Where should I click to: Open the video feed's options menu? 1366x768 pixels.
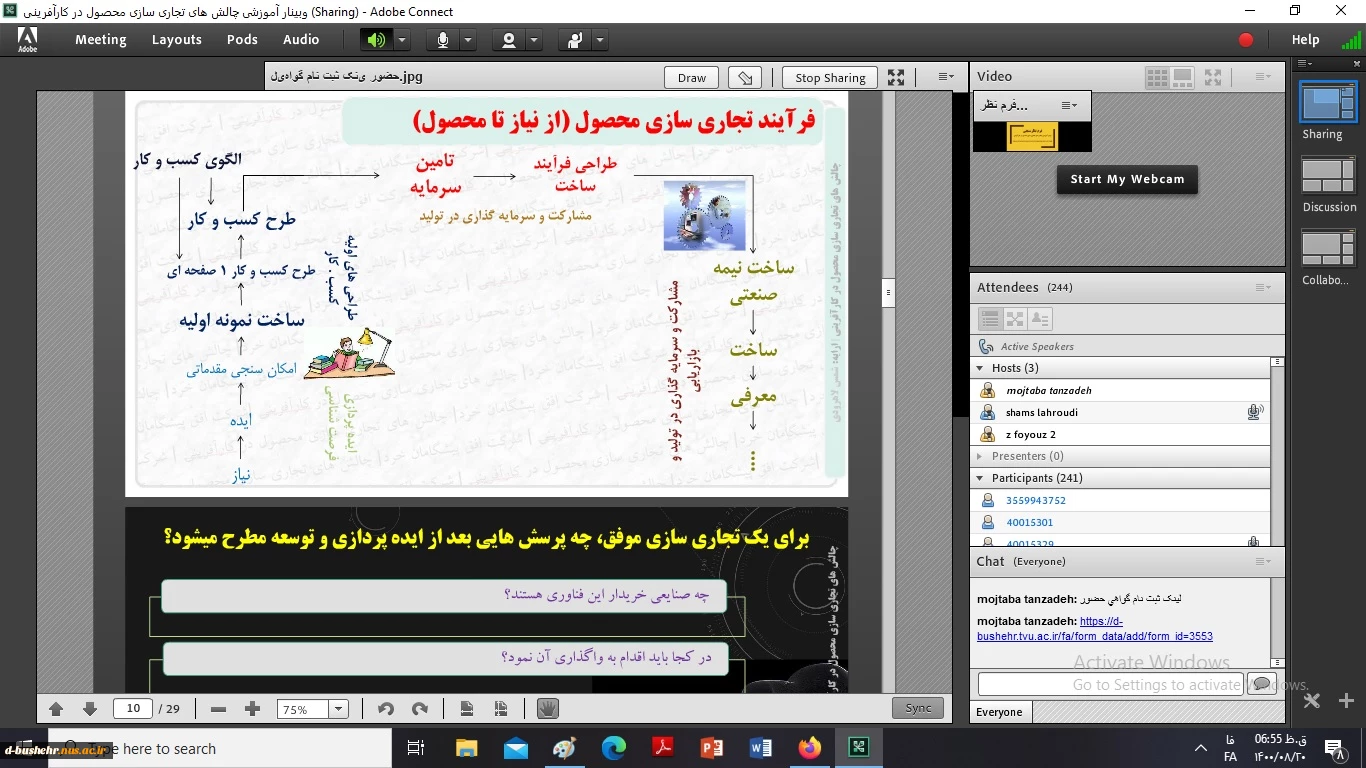pyautogui.click(x=1069, y=105)
